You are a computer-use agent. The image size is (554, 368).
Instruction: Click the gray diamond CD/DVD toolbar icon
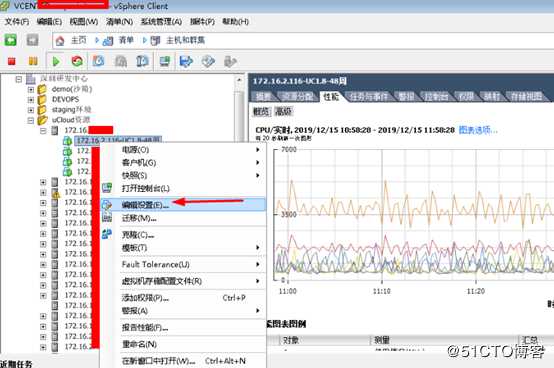coord(208,61)
